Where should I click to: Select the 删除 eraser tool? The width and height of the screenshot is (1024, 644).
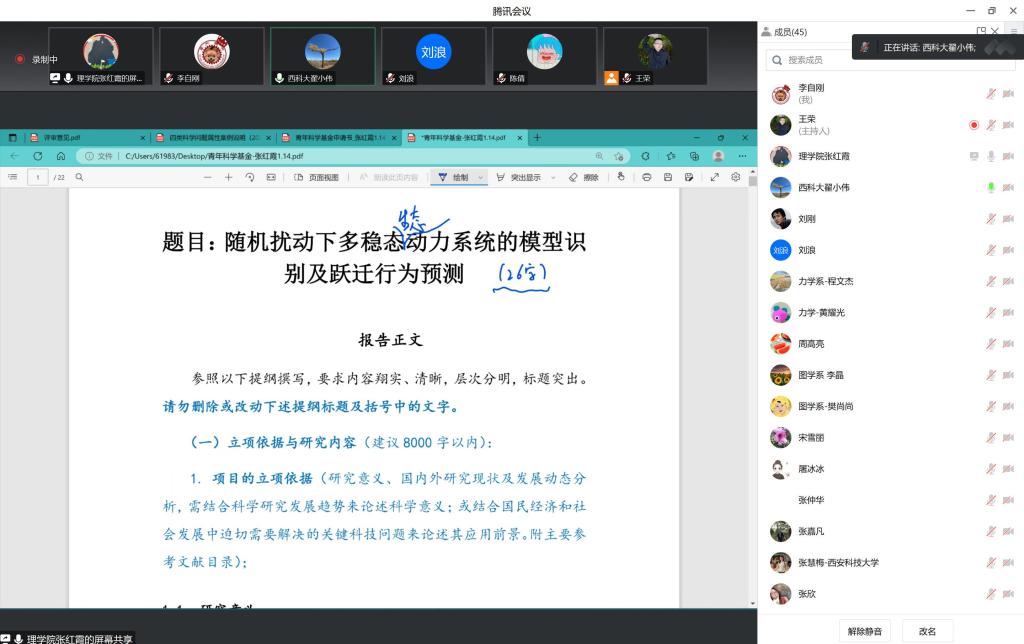point(584,177)
